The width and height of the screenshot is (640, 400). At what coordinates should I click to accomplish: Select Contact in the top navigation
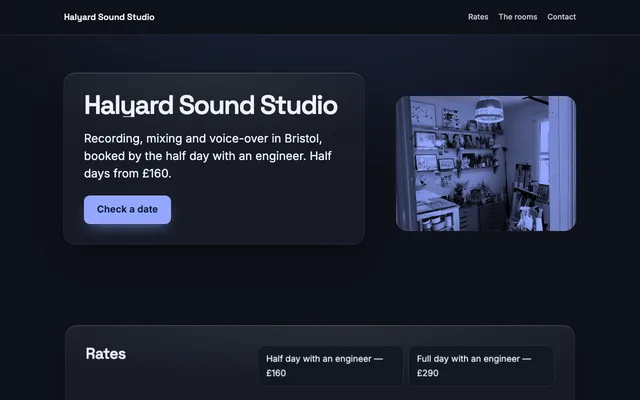click(x=561, y=17)
